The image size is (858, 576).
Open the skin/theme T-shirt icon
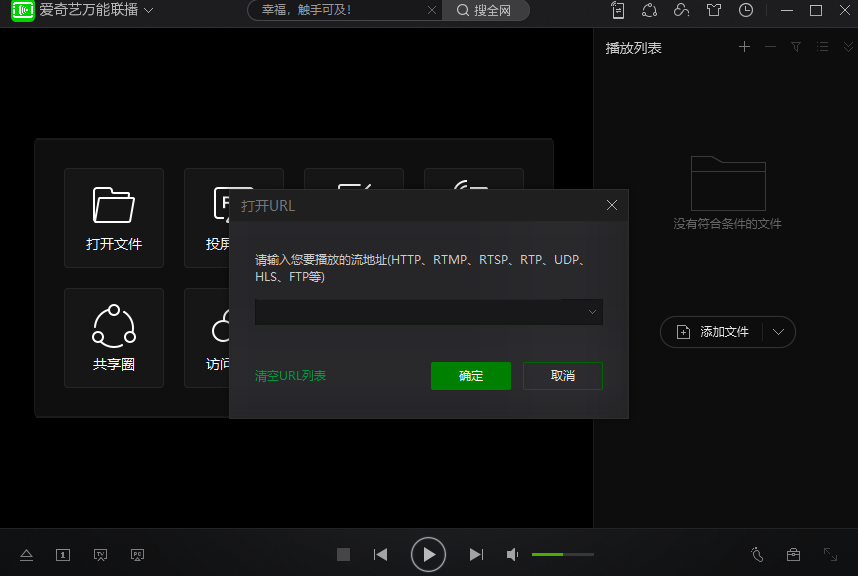click(x=714, y=10)
